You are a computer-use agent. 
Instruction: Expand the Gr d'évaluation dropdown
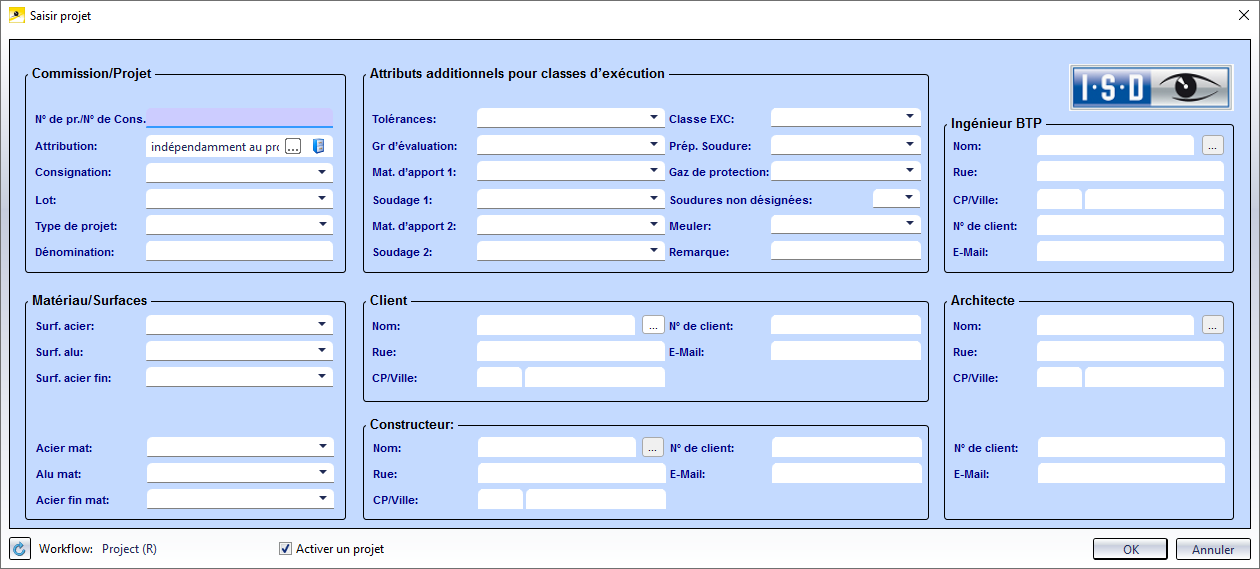654,144
